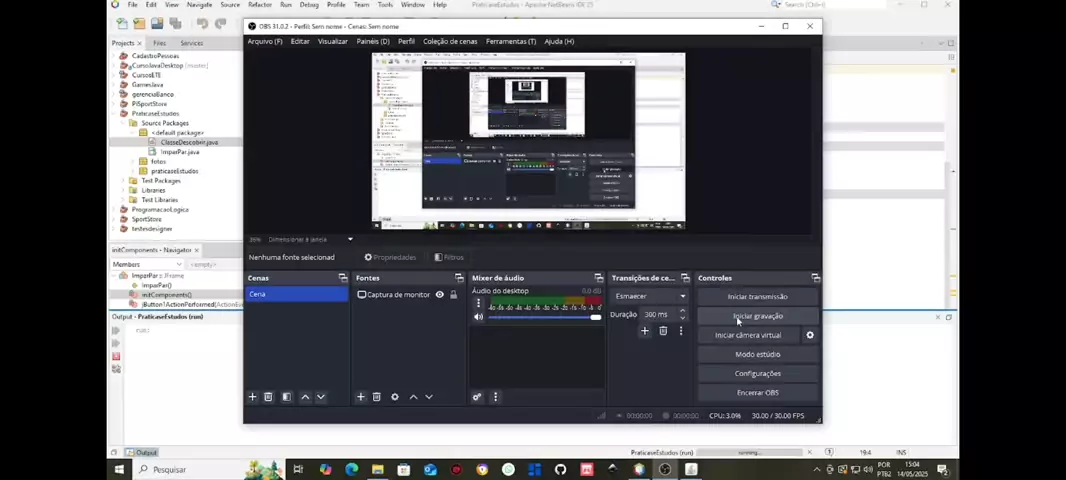The height and width of the screenshot is (480, 1066).
Task: Open source properties gear in the Fontes panel
Action: point(395,397)
